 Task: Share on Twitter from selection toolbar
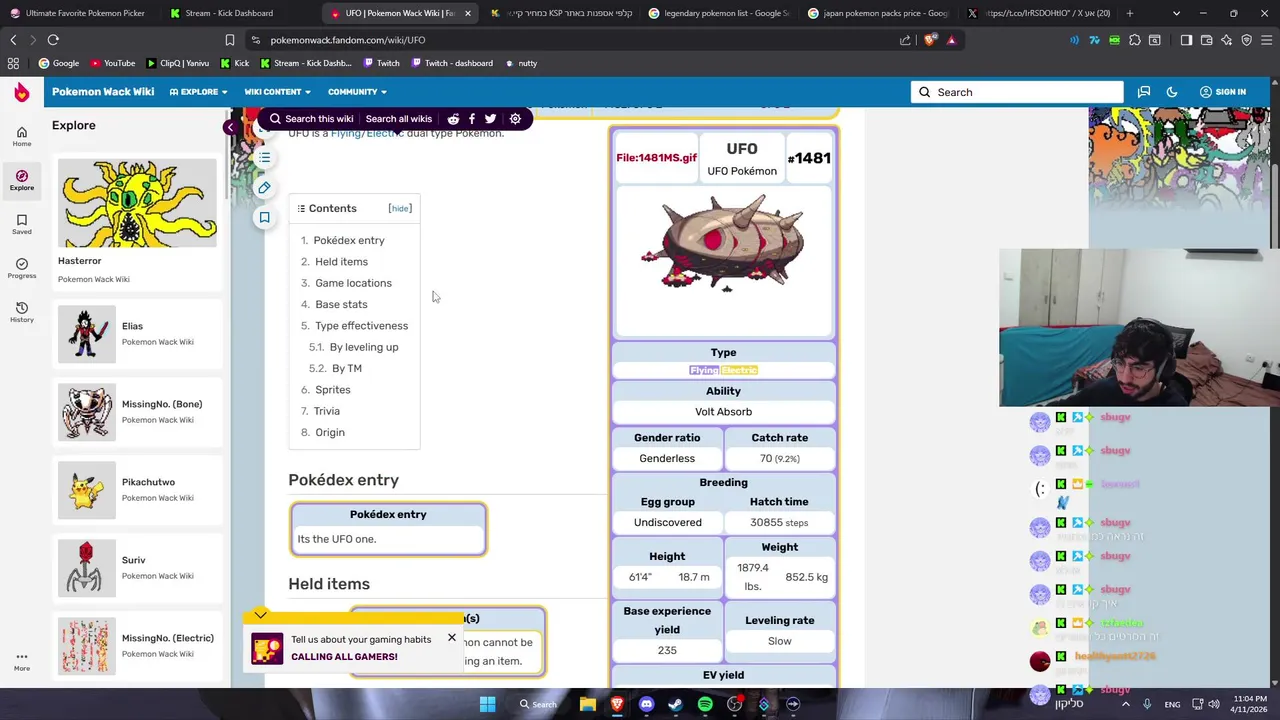pos(490,119)
